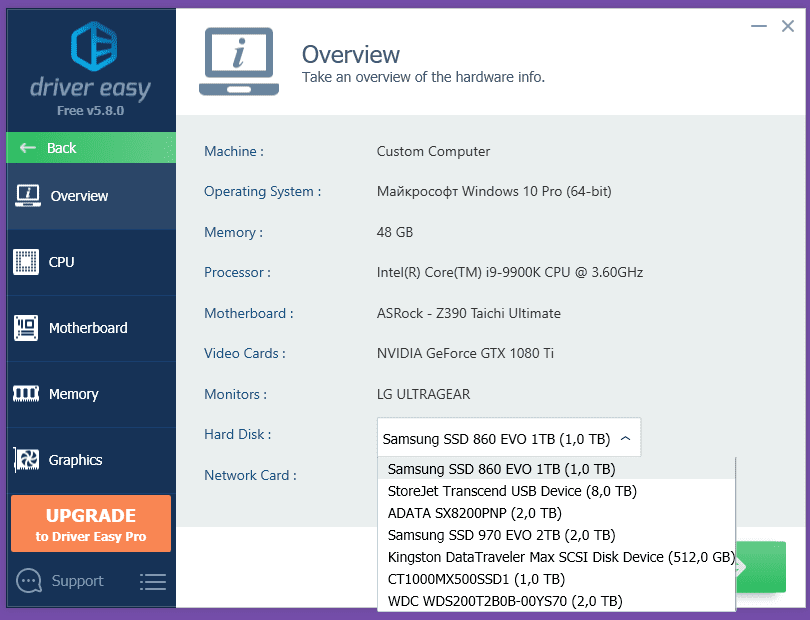This screenshot has height=620, width=810.
Task: Click the Support chat bubble icon
Action: (x=29, y=581)
